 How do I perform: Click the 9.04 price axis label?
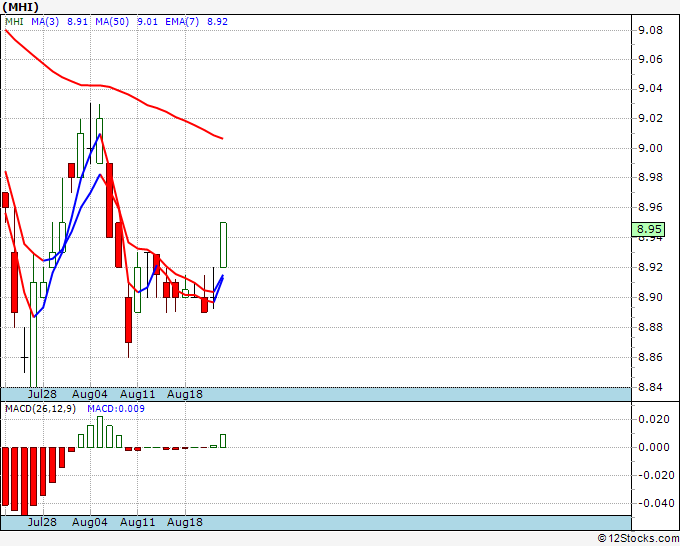(x=651, y=89)
